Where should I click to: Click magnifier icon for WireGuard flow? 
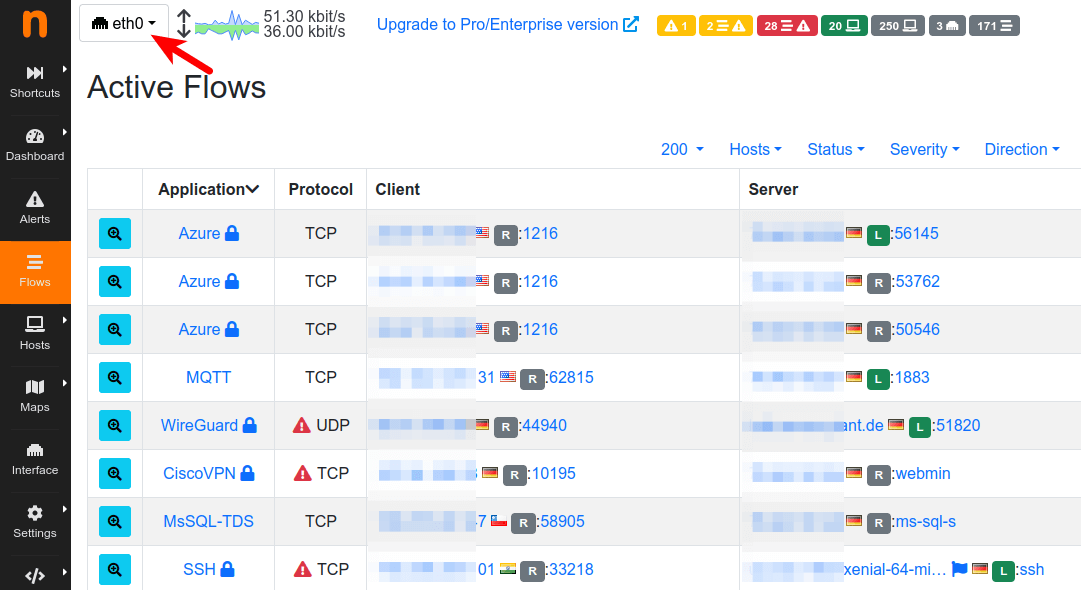(115, 426)
